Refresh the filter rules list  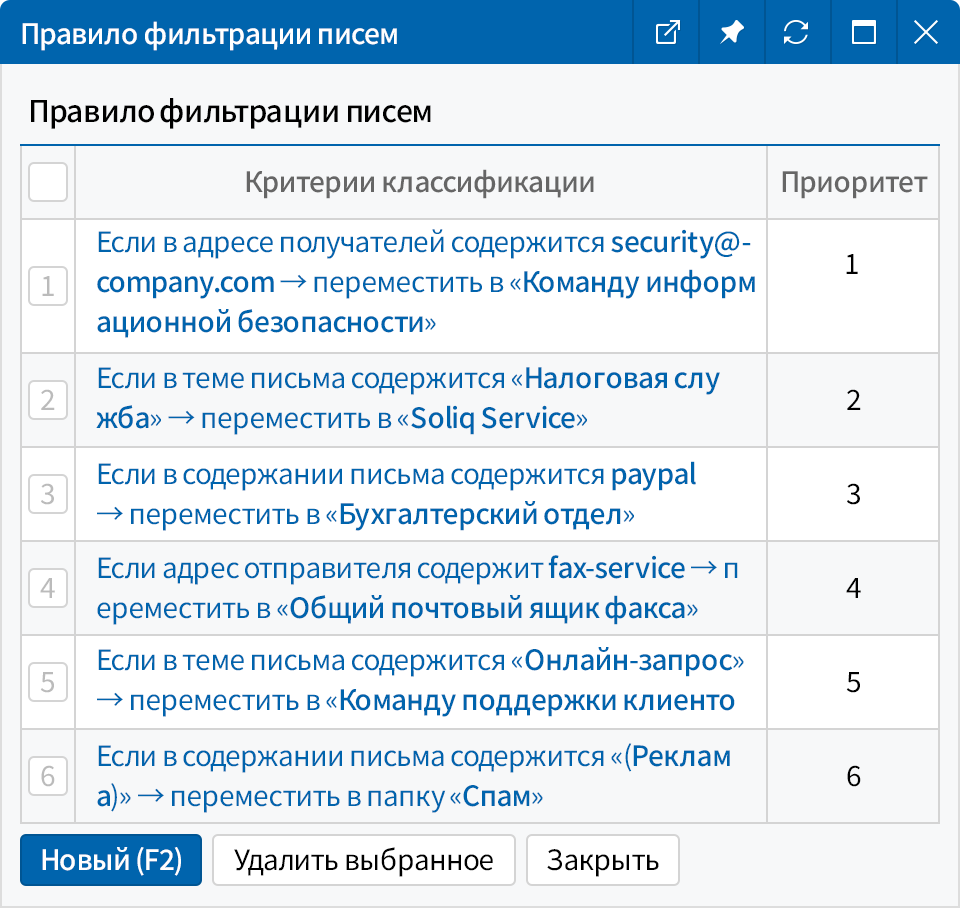[x=796, y=32]
